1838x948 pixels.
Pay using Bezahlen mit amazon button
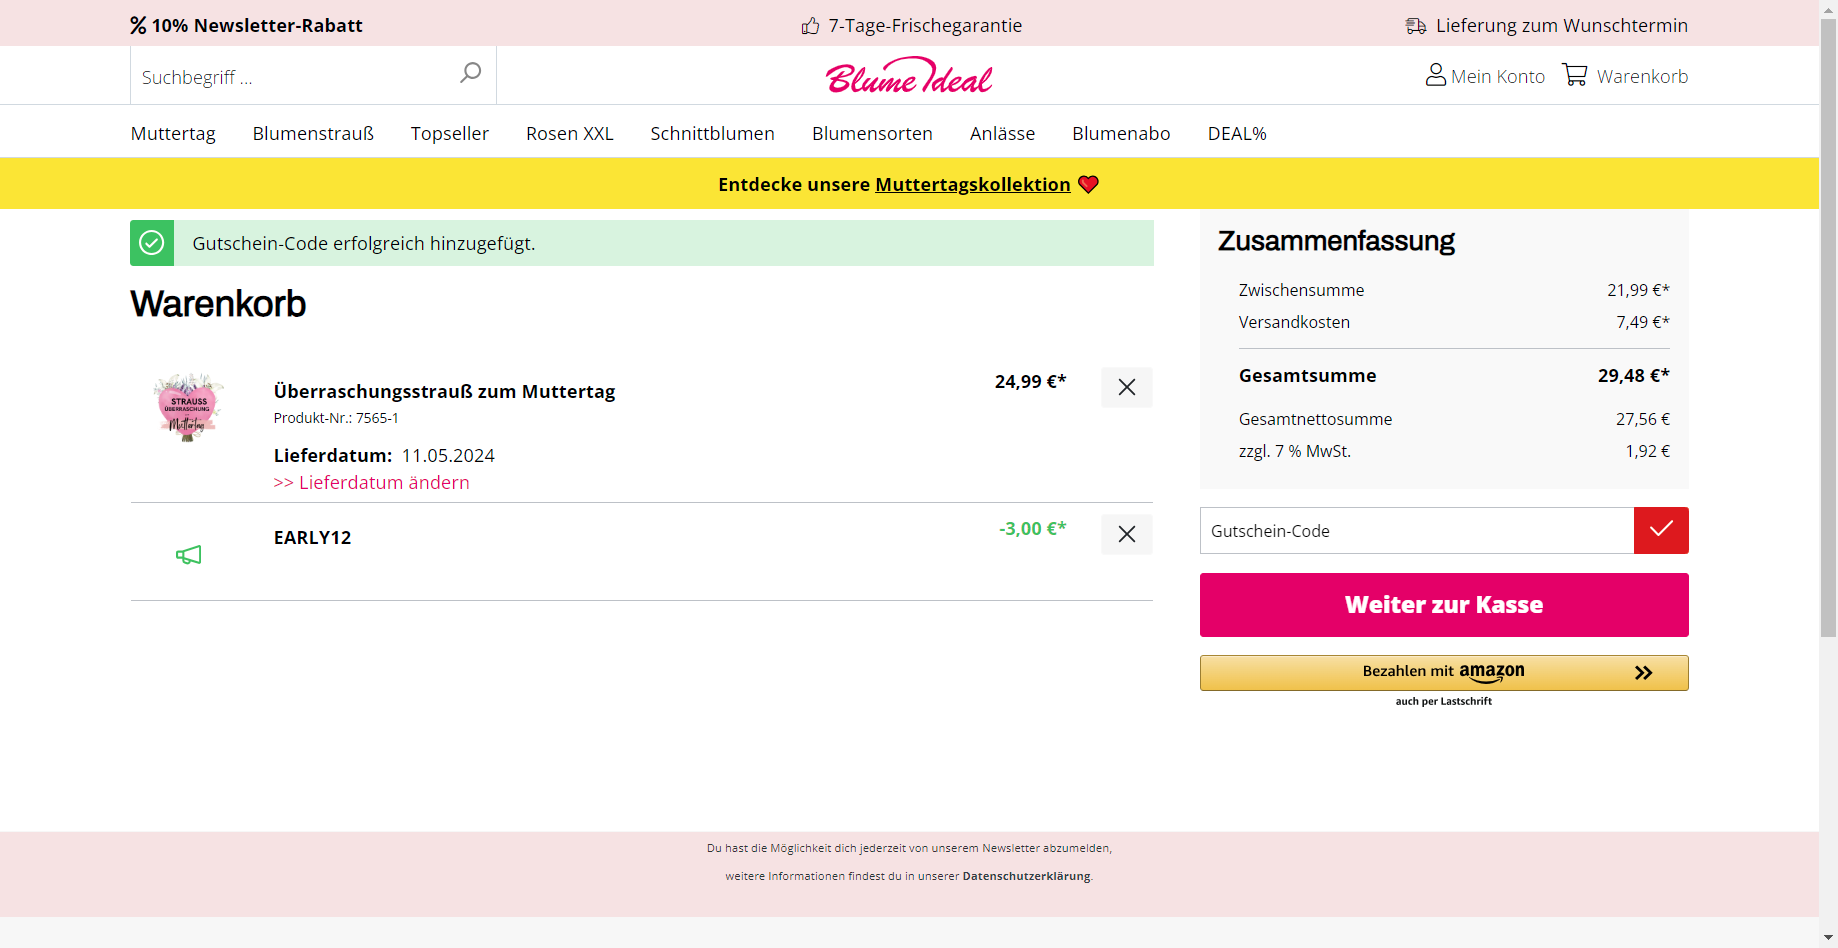pyautogui.click(x=1444, y=673)
